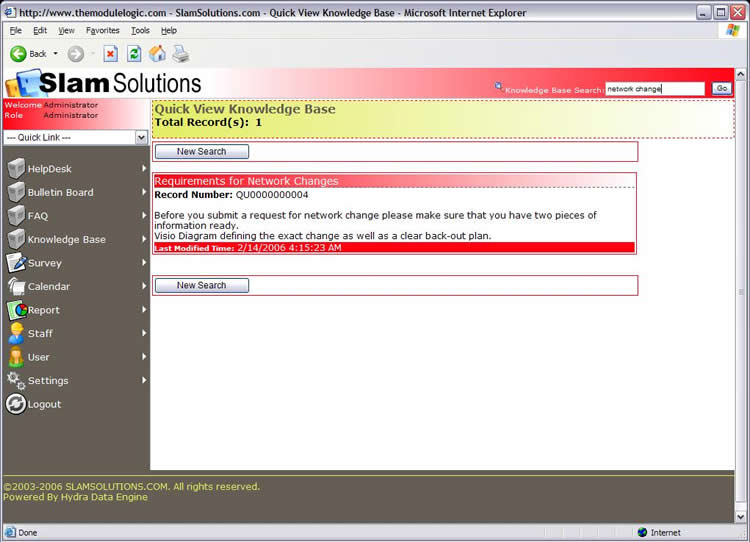
Task: Click the Knowledge Base Search input field
Action: (x=655, y=89)
